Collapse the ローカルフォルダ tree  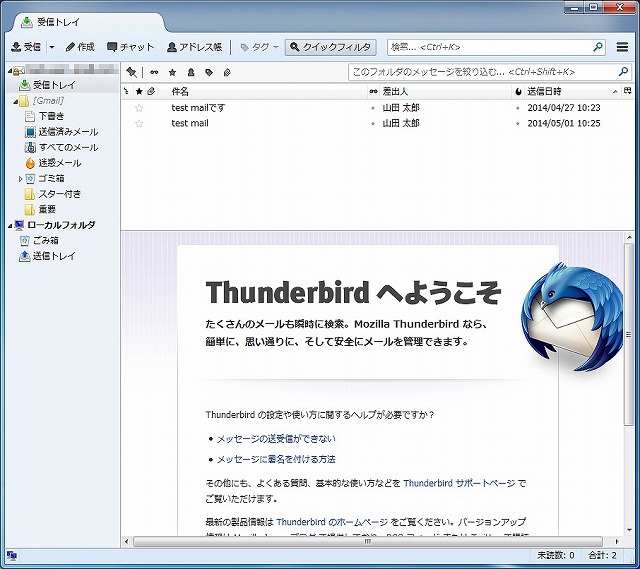click(x=10, y=225)
